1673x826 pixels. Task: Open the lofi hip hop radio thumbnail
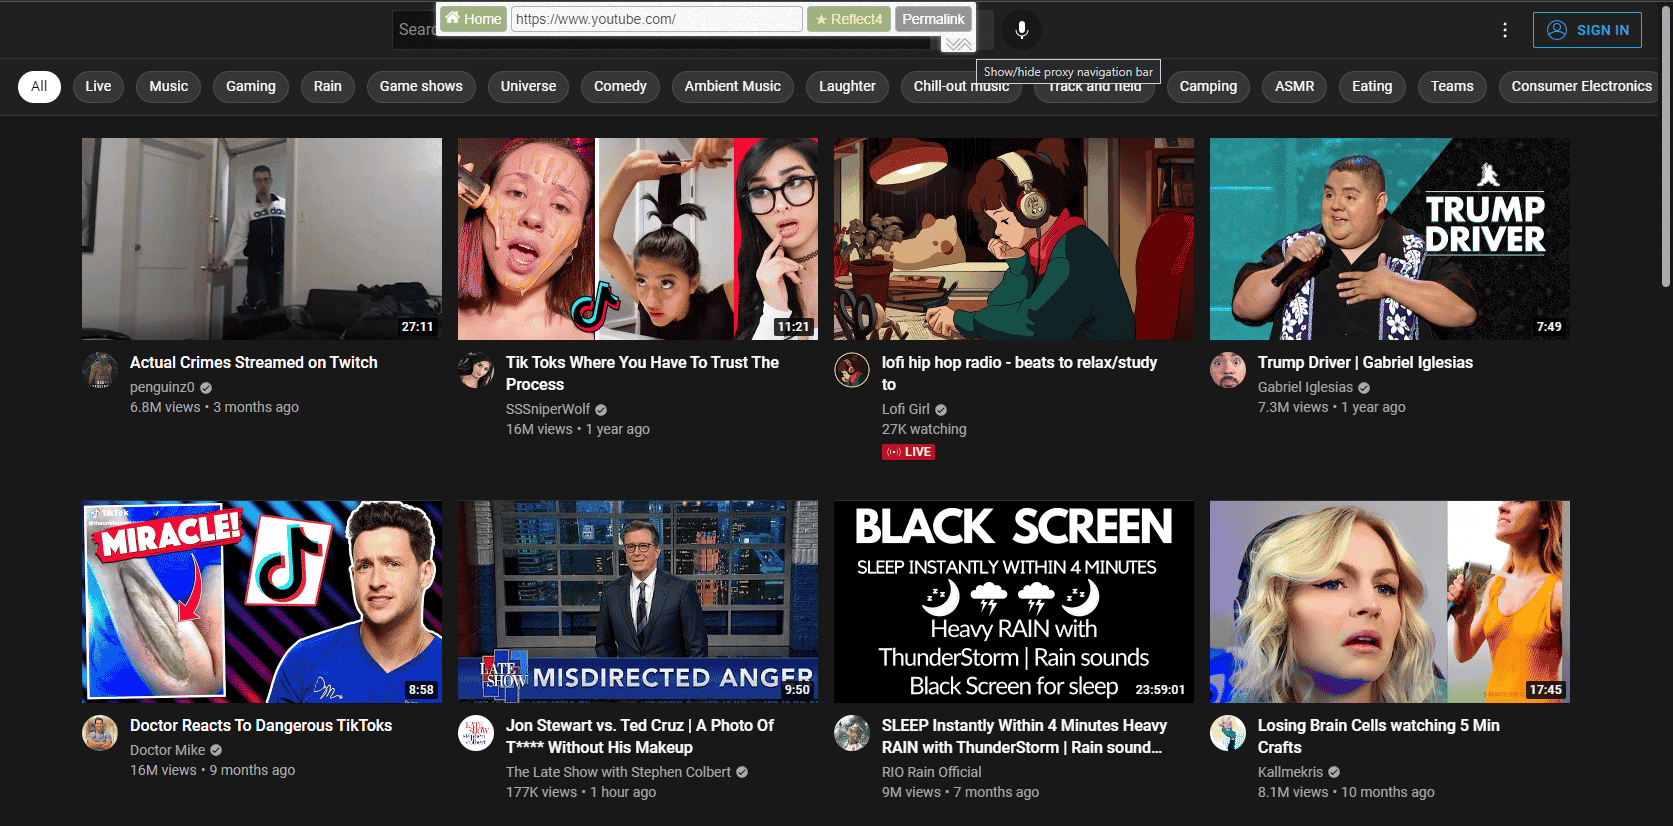1014,239
